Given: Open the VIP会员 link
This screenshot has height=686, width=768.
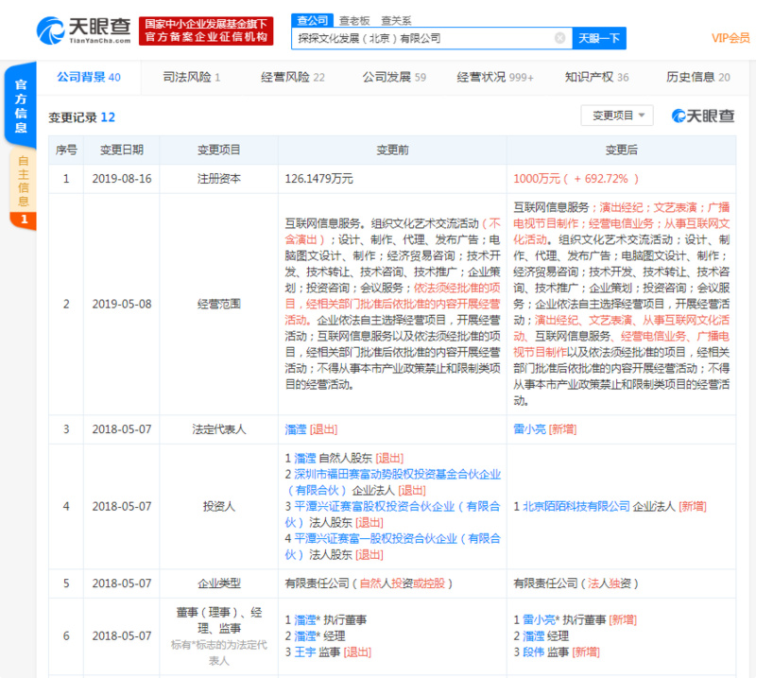Looking at the screenshot, I should (730, 38).
